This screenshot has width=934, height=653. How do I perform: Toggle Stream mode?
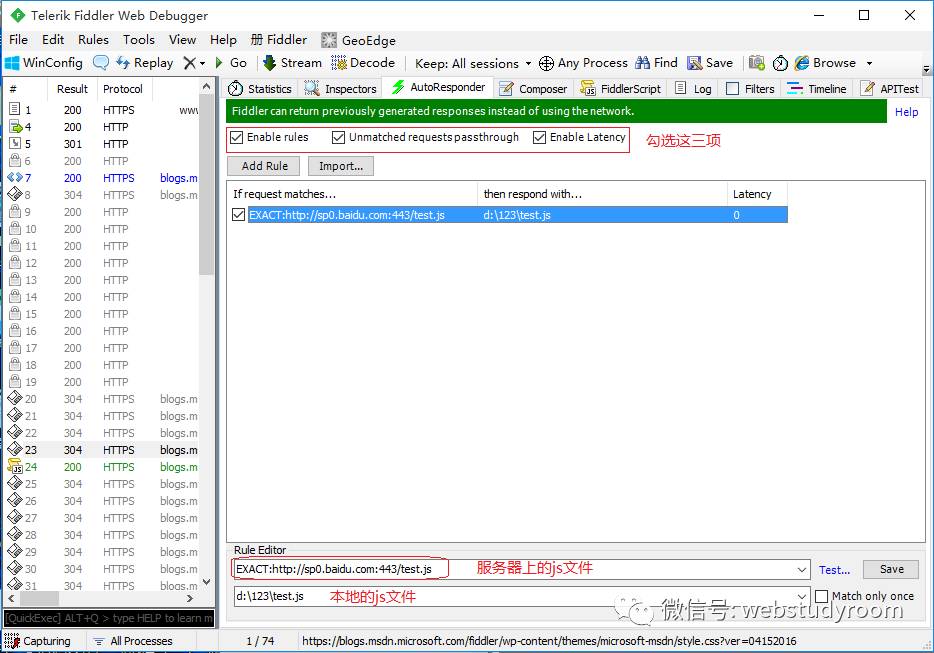tap(292, 63)
